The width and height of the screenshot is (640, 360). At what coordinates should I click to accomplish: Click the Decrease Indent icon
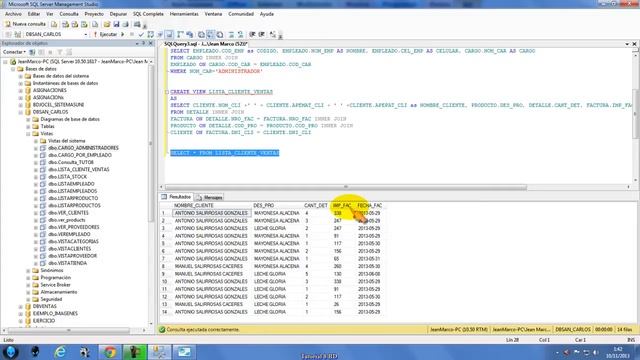tap(252, 35)
